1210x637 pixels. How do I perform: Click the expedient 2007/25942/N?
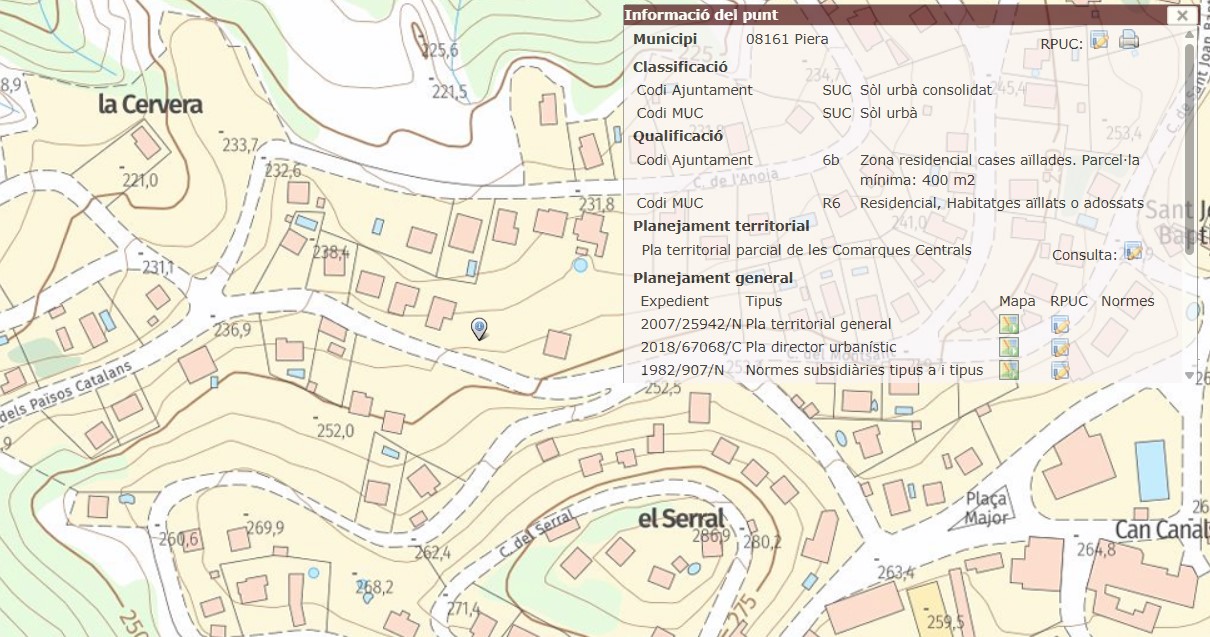coord(691,324)
